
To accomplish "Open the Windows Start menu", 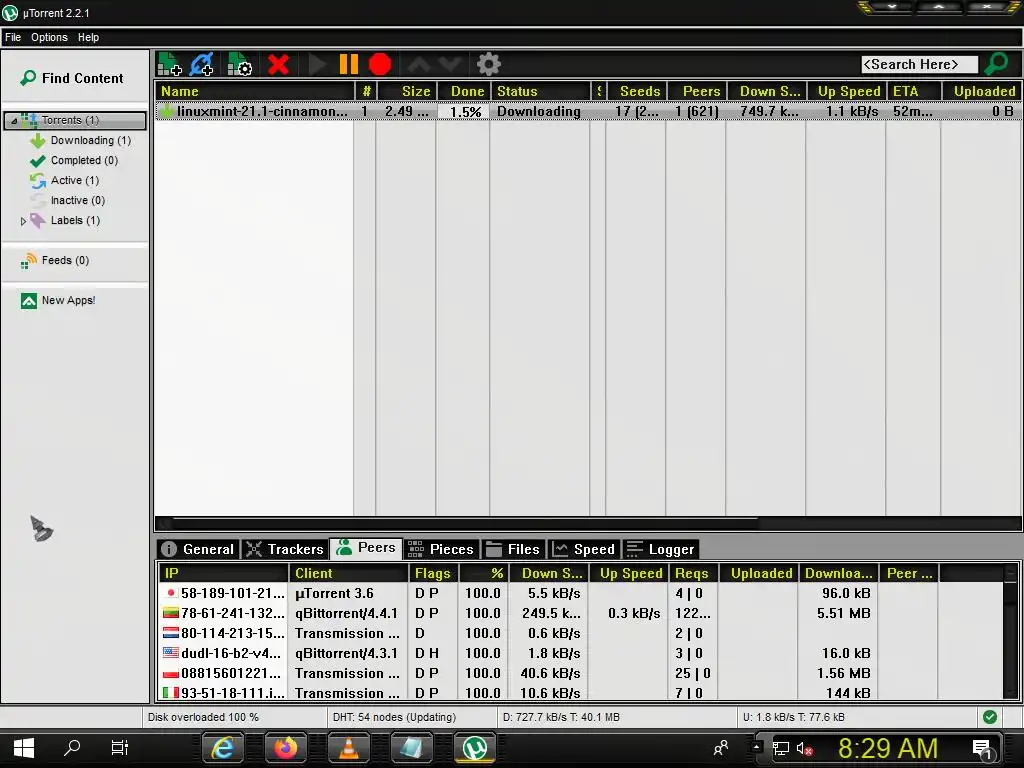I will pyautogui.click(x=24, y=748).
